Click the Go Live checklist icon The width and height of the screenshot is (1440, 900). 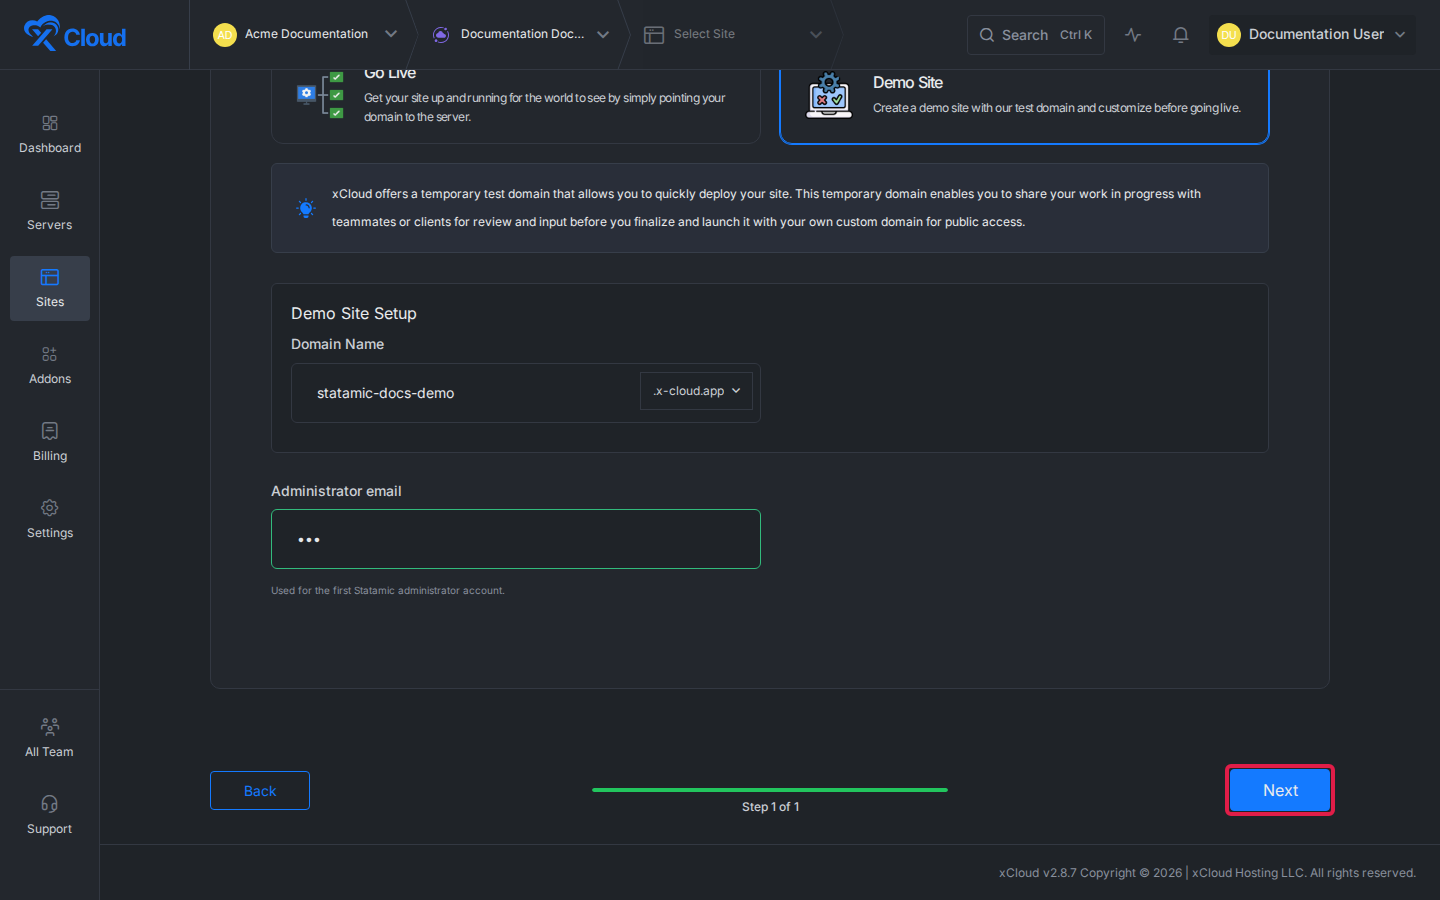tap(320, 95)
